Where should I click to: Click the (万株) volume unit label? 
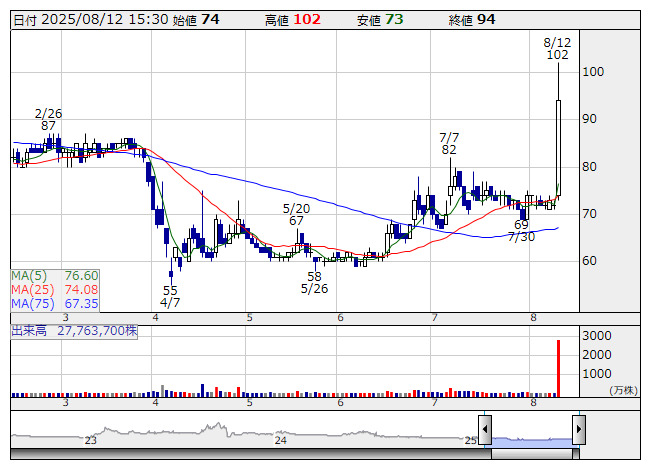coord(623,390)
